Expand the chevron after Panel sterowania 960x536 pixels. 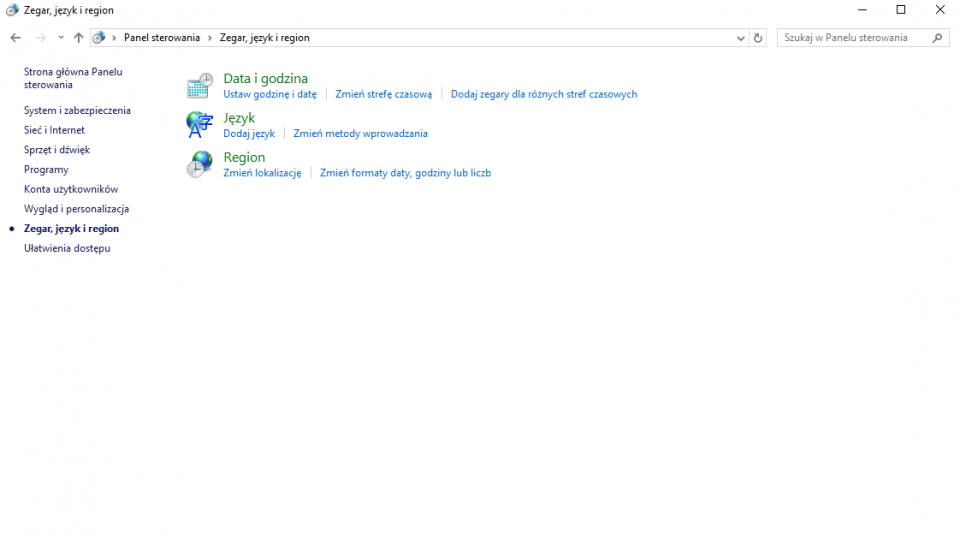210,38
